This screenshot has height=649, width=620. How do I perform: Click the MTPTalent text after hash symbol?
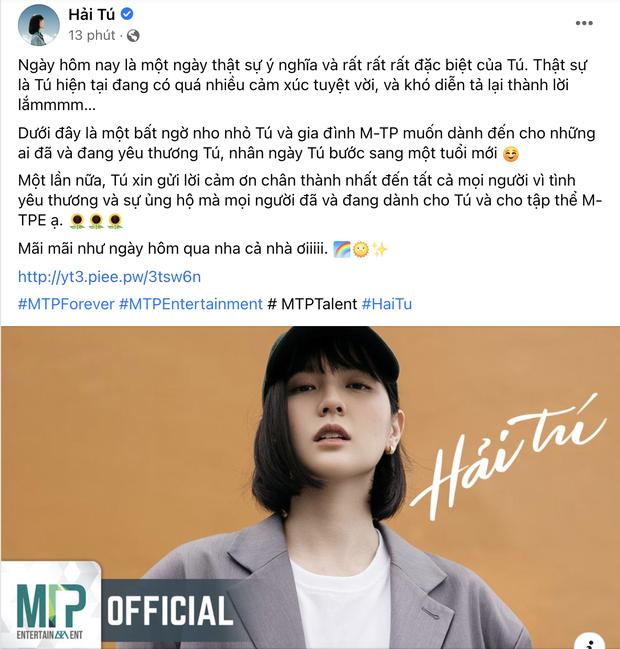(319, 304)
